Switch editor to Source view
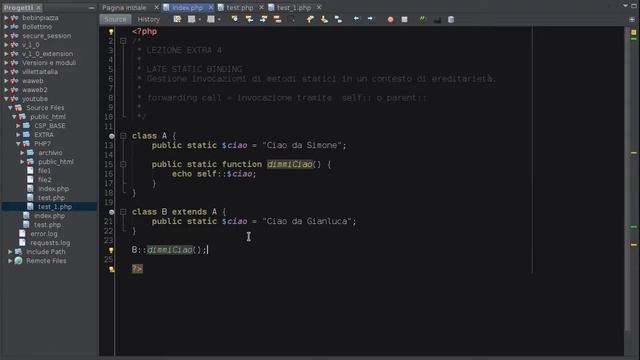Viewport: 640px width, 360px height. 115,19
